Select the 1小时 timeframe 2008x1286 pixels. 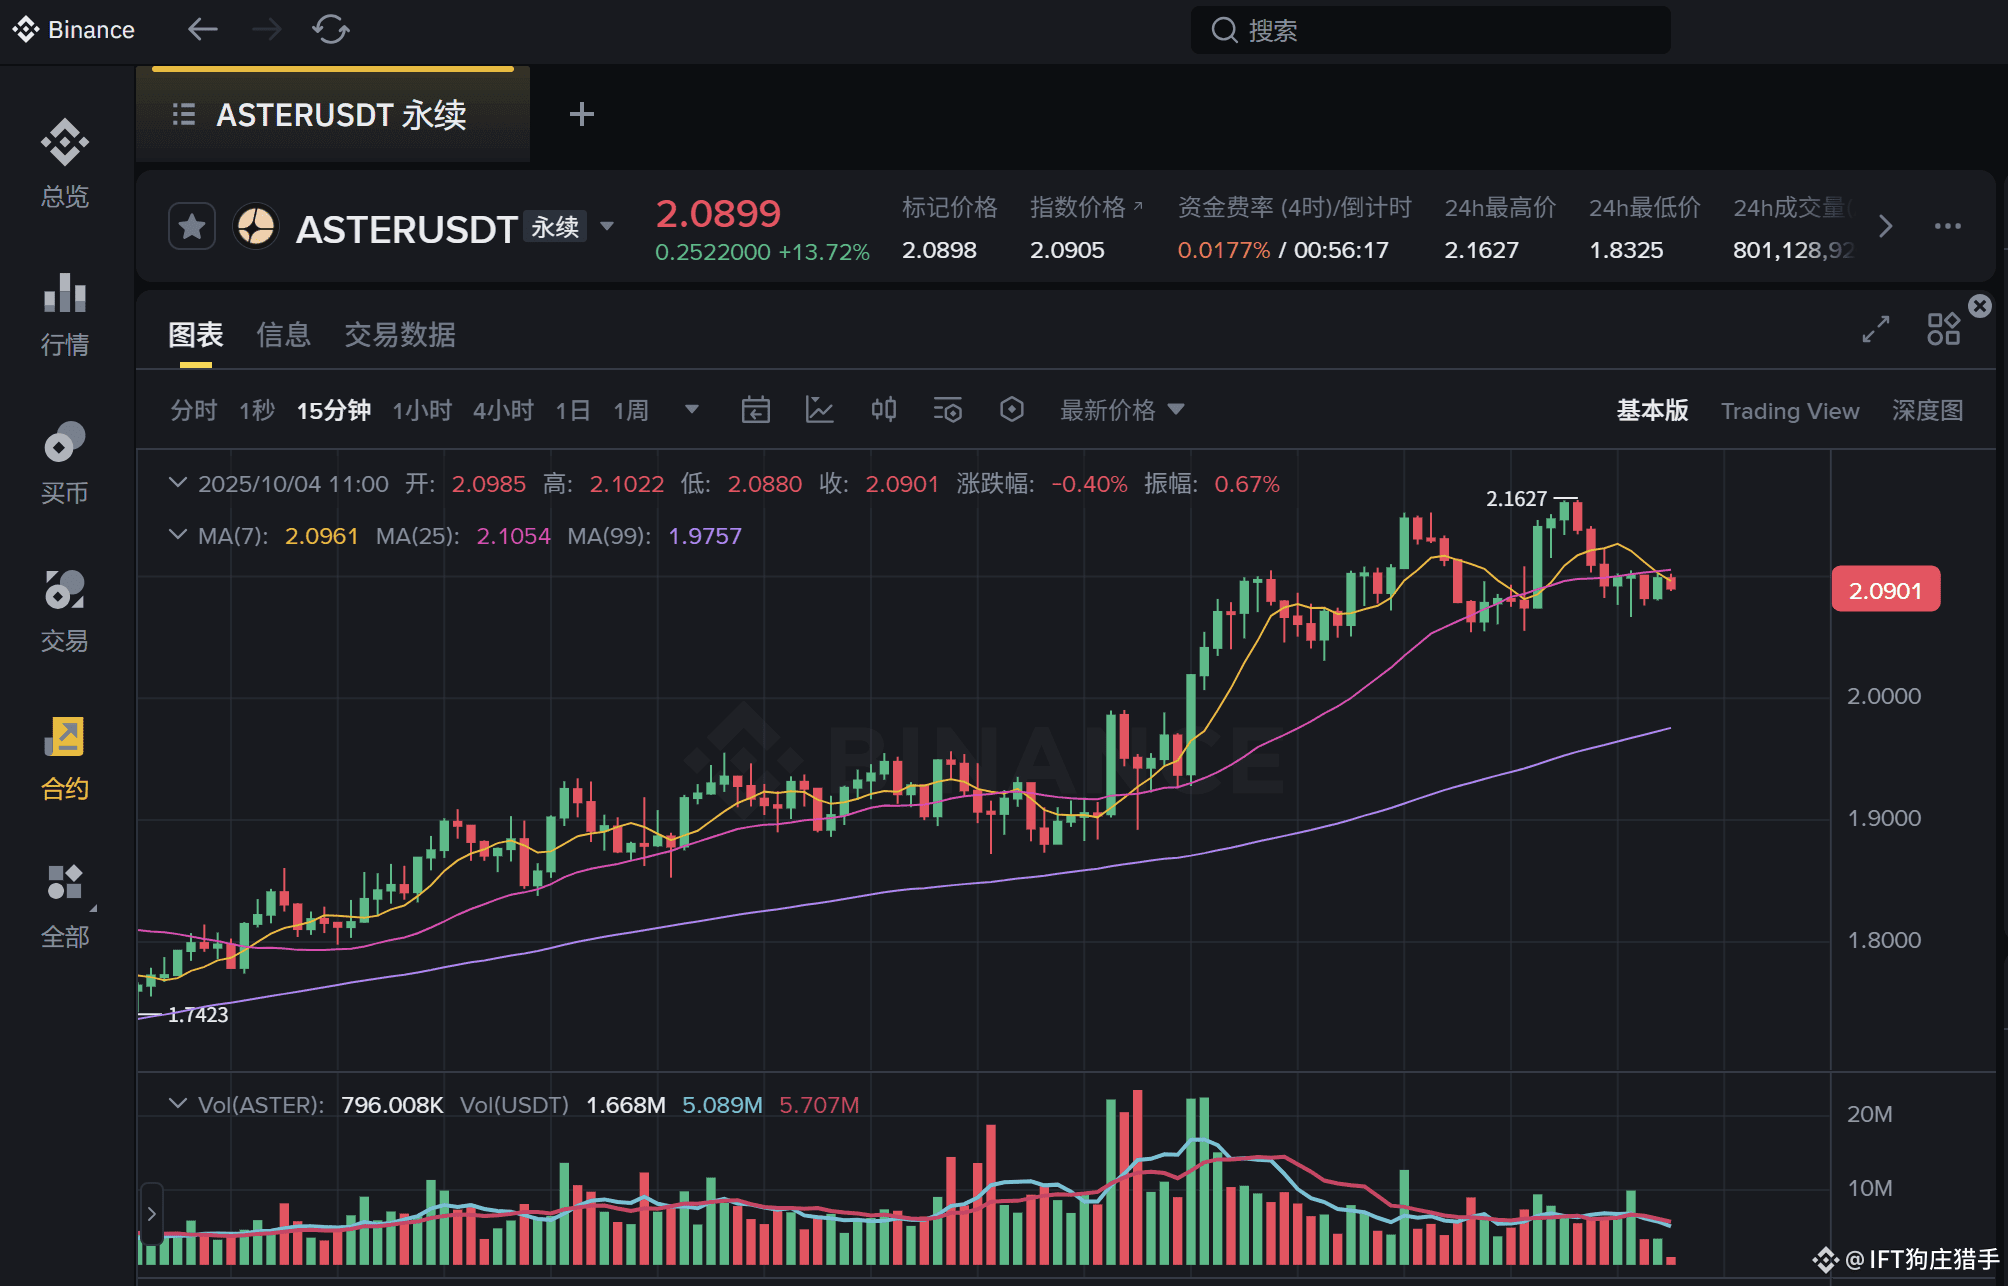pos(421,411)
